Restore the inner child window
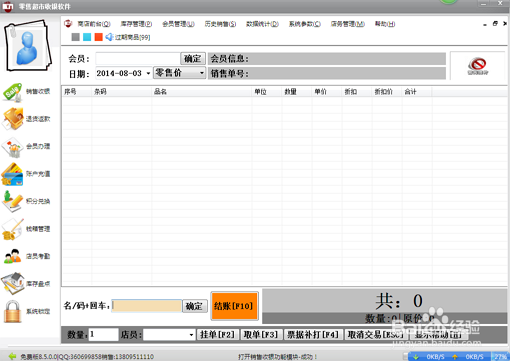Screen dimensions: 510x361 [495, 23]
